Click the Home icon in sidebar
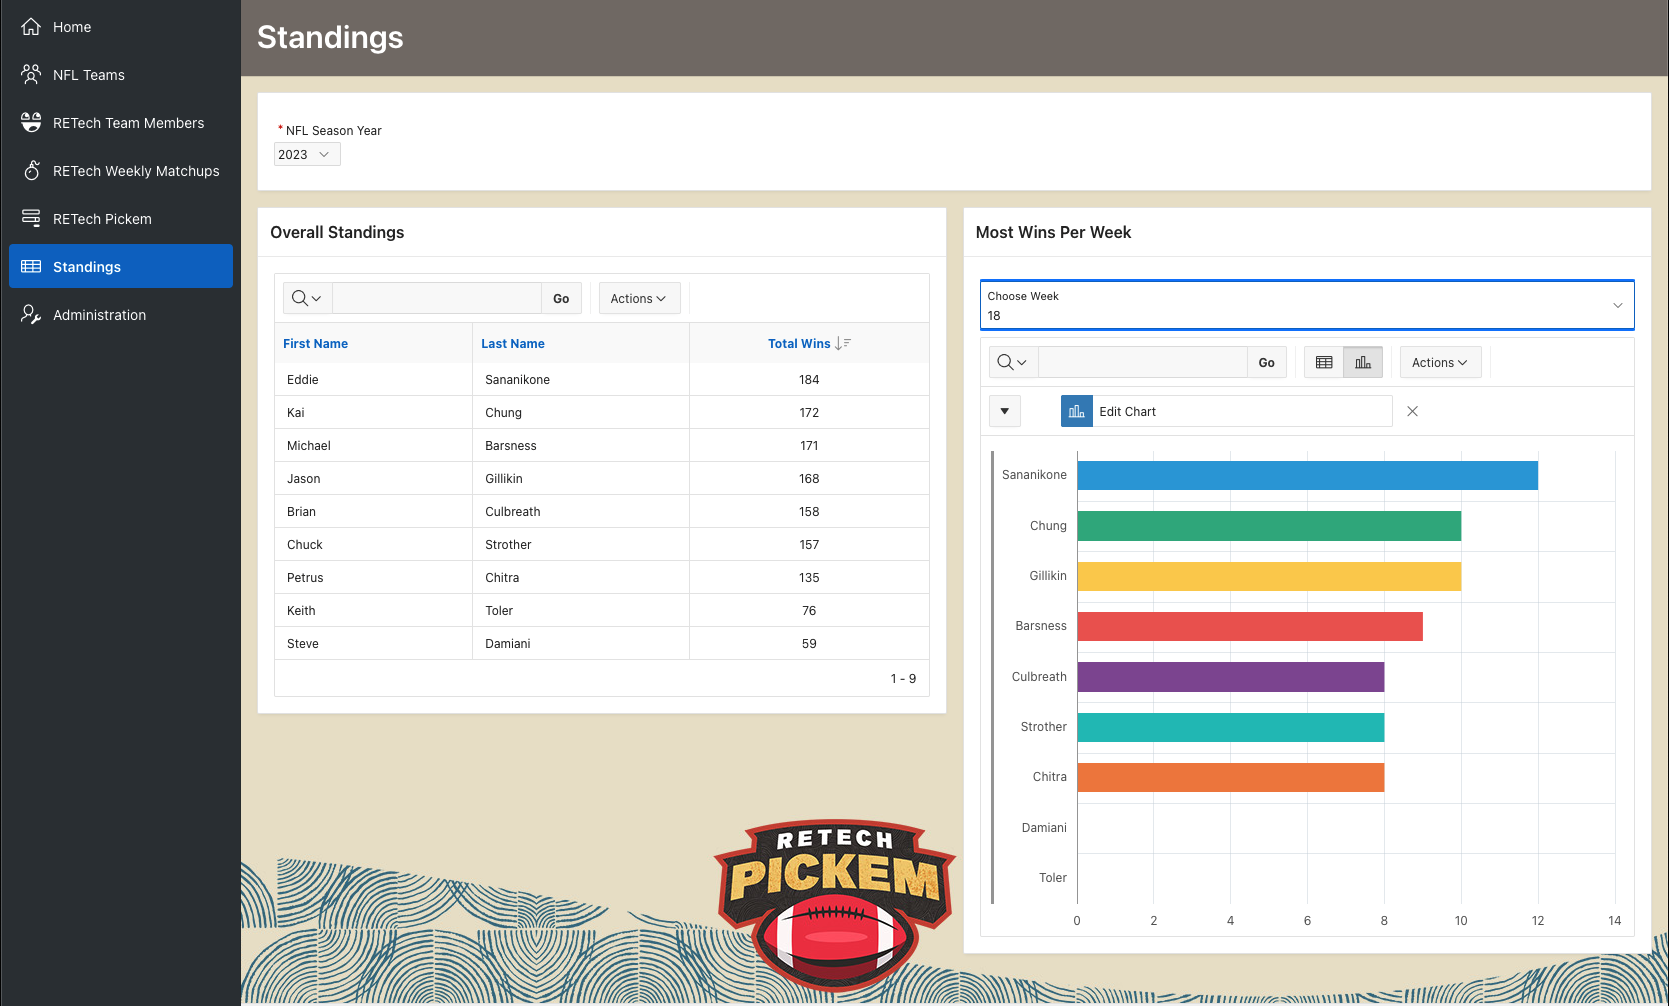 click(31, 27)
